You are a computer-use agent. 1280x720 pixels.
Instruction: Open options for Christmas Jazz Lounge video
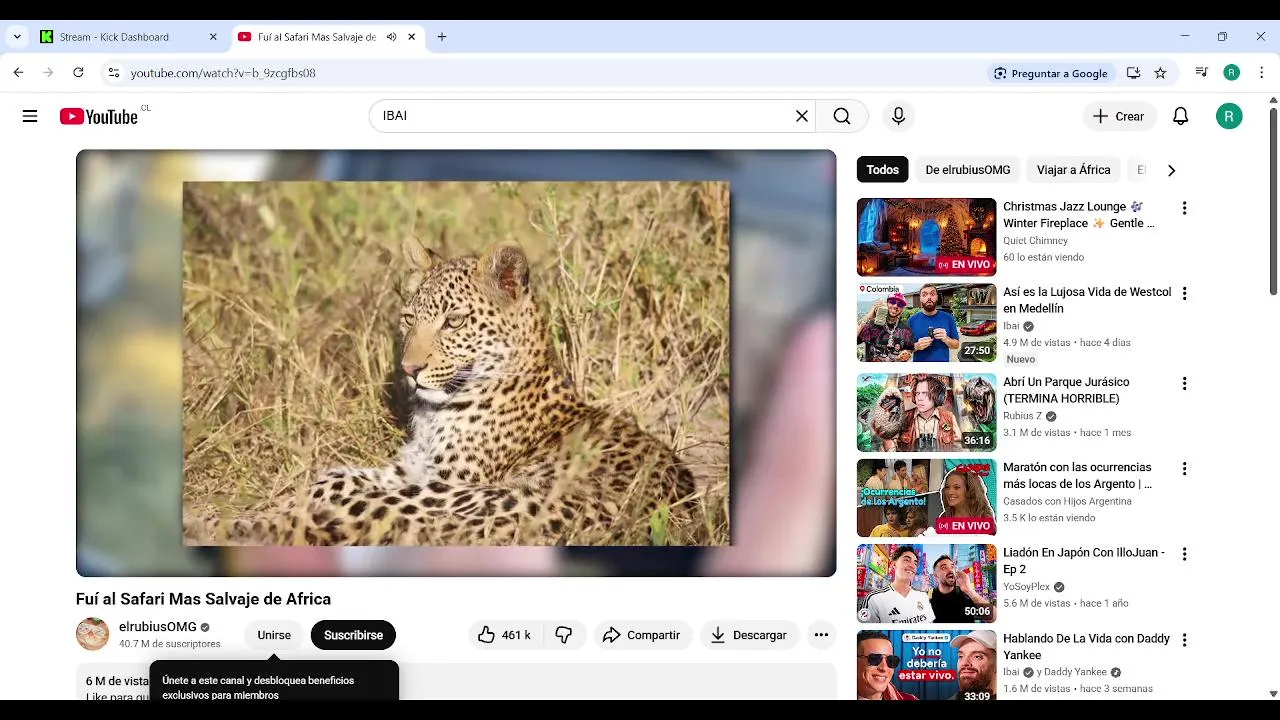pyautogui.click(x=1184, y=208)
